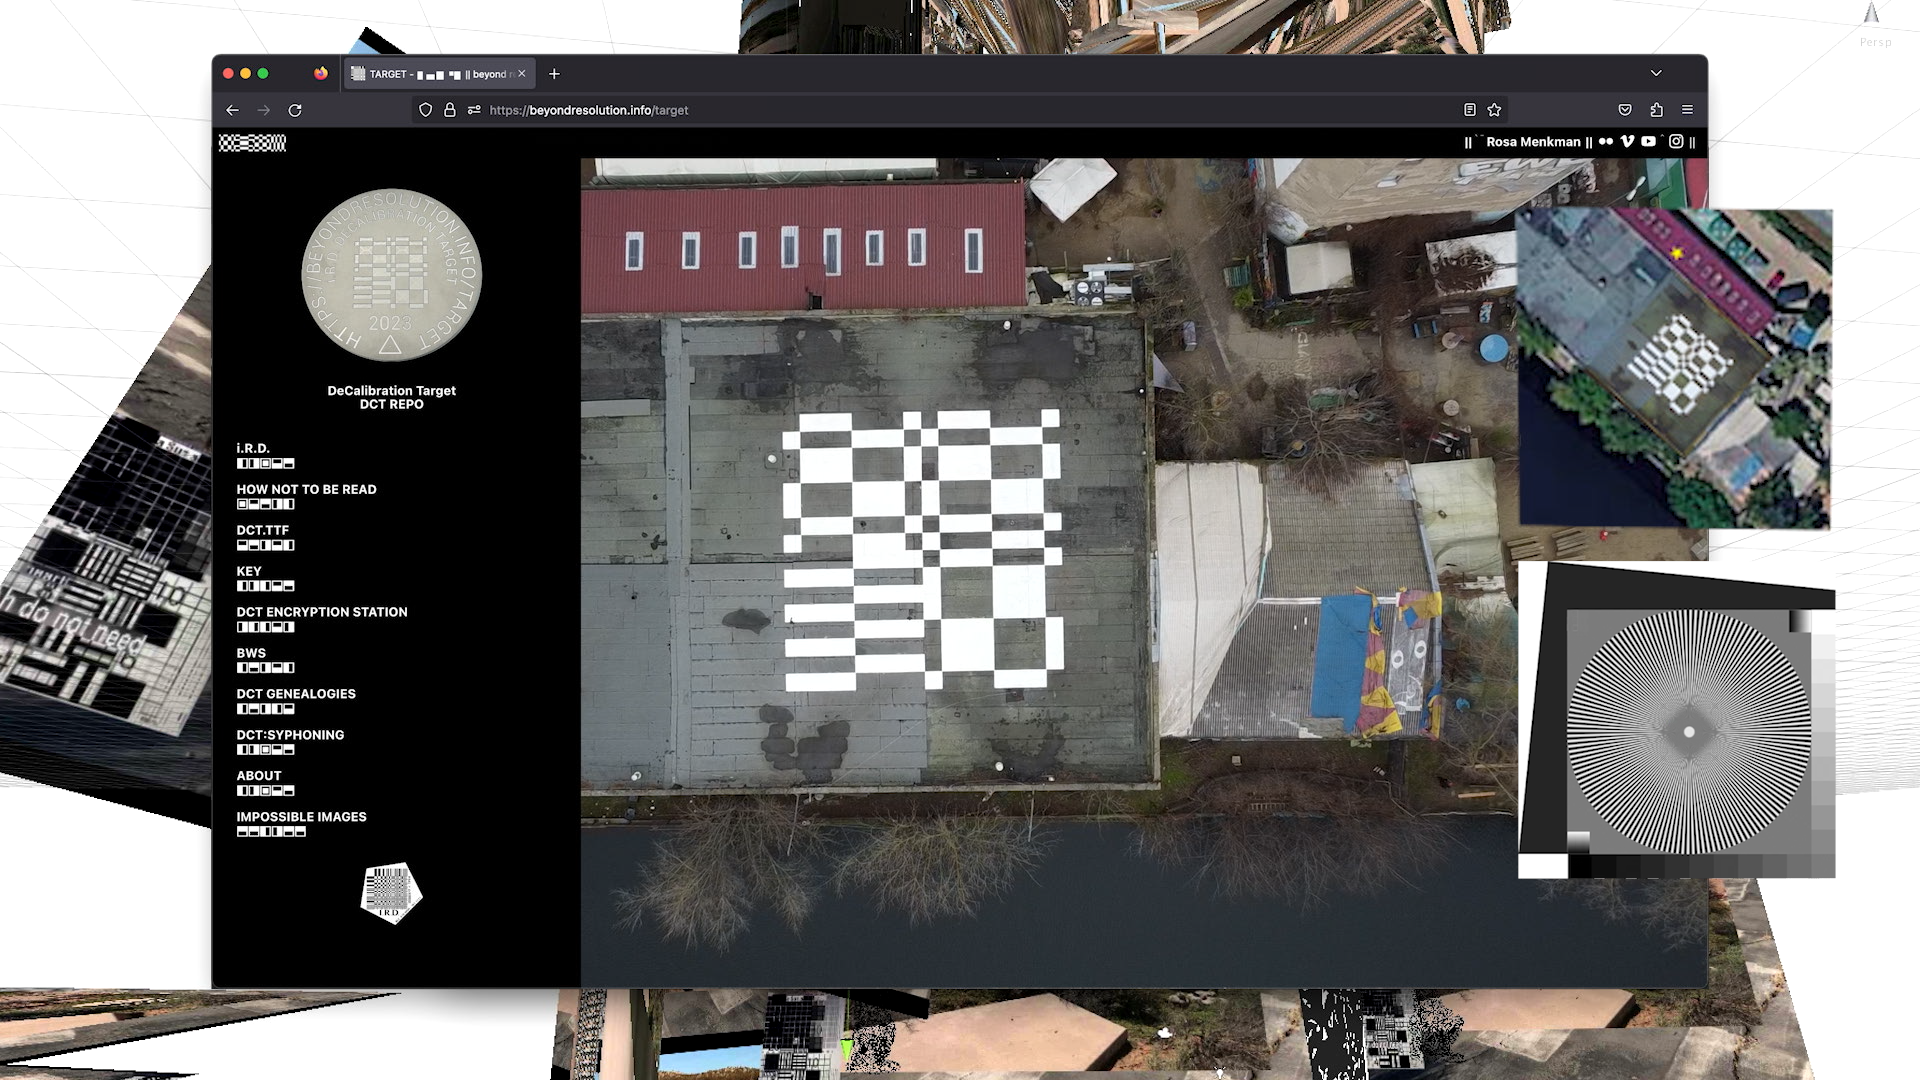Open the Vimeo channel link
Image resolution: width=1920 pixels, height=1080 pixels.
coord(1628,142)
